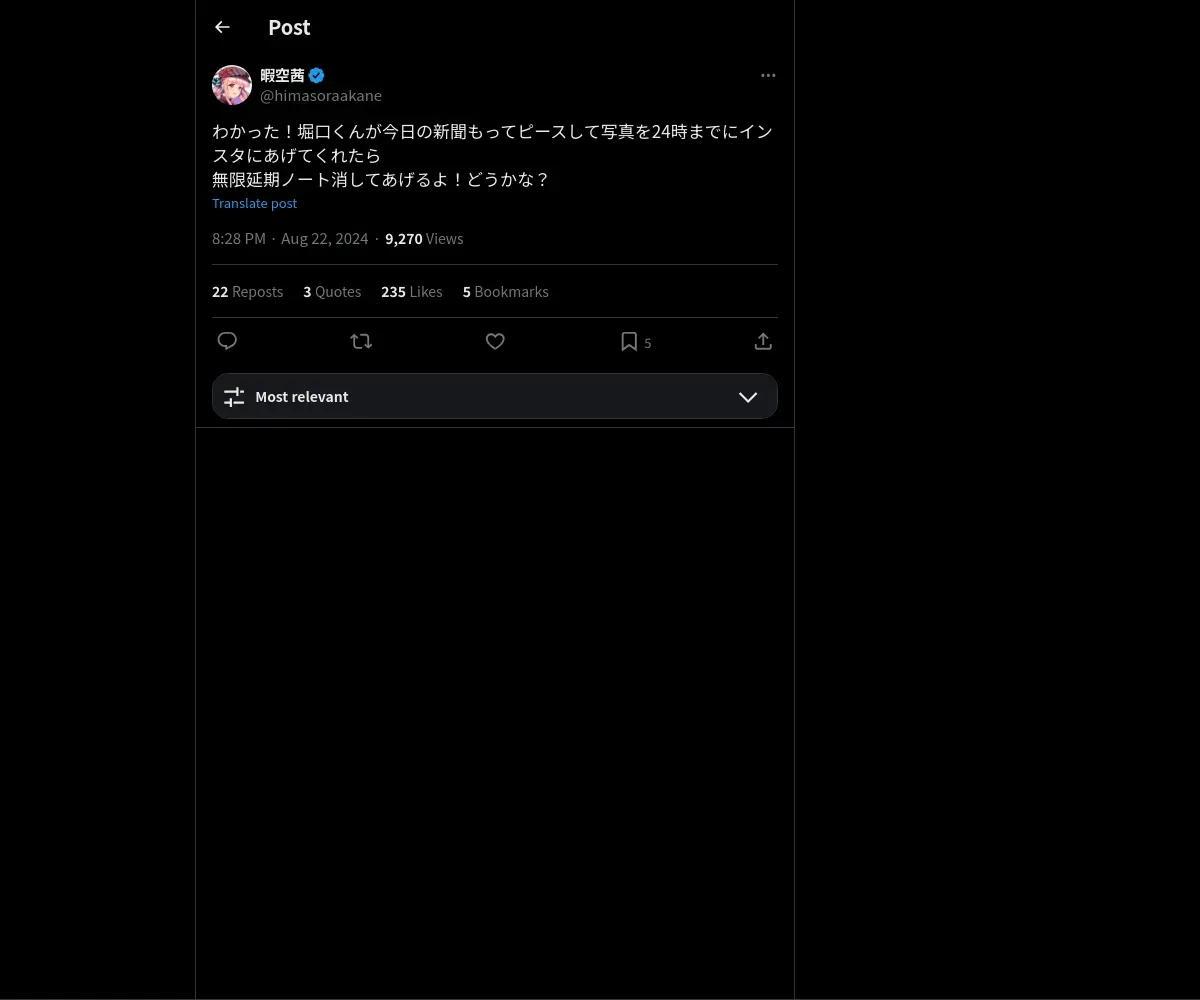Click the Translate post link
The height and width of the screenshot is (1000, 1200).
(x=254, y=203)
